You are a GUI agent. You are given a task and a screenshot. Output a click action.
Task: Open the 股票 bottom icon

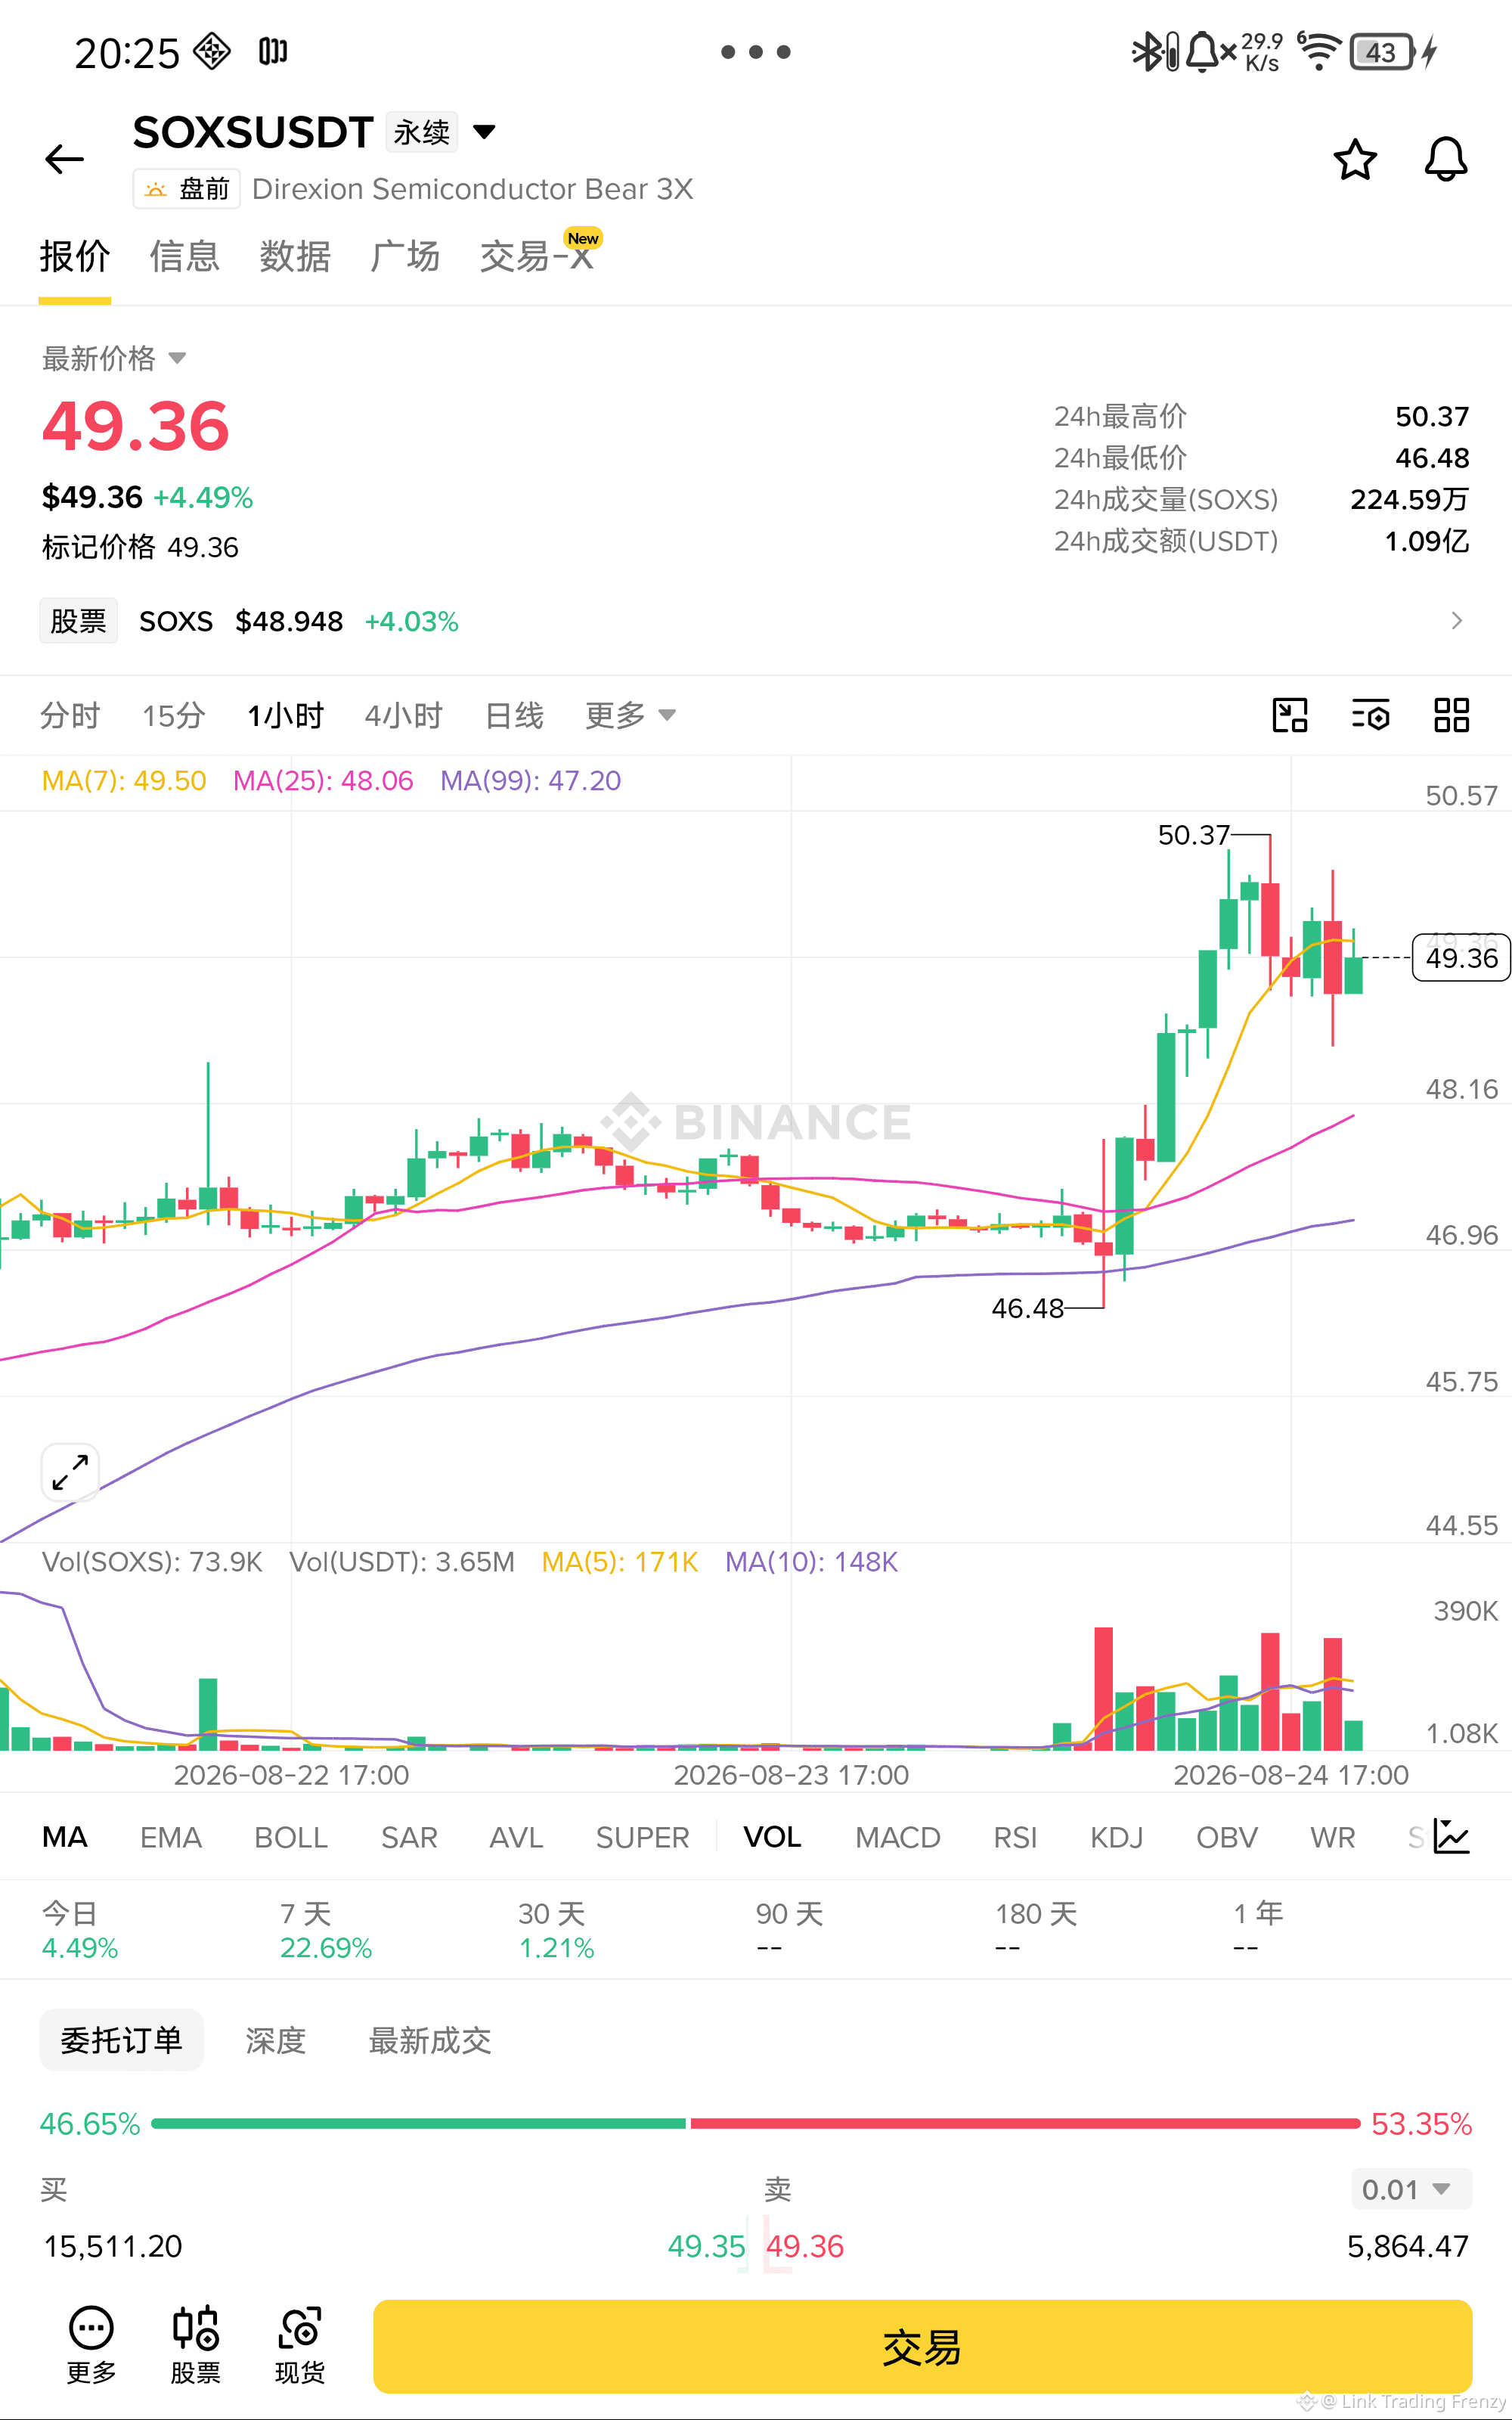(196, 2345)
